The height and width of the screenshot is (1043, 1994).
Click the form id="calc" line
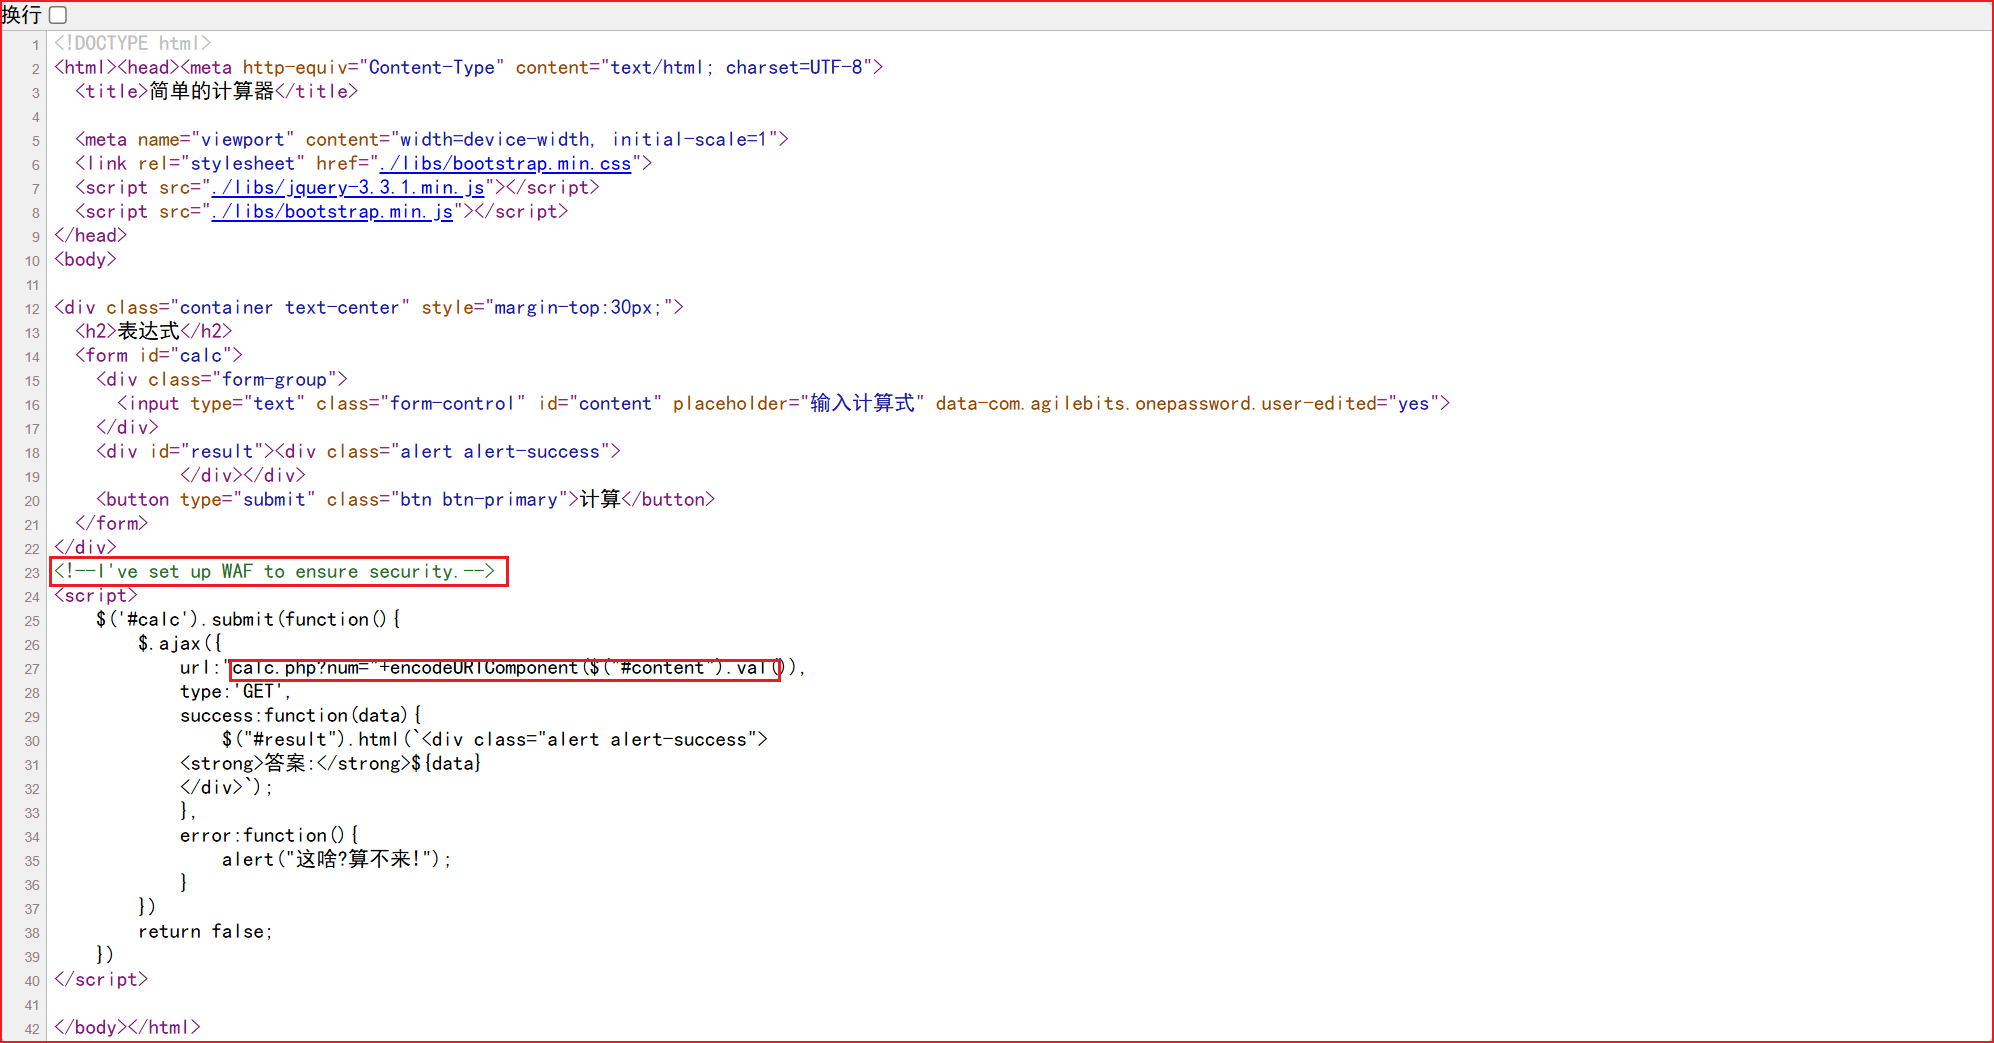coord(159,355)
